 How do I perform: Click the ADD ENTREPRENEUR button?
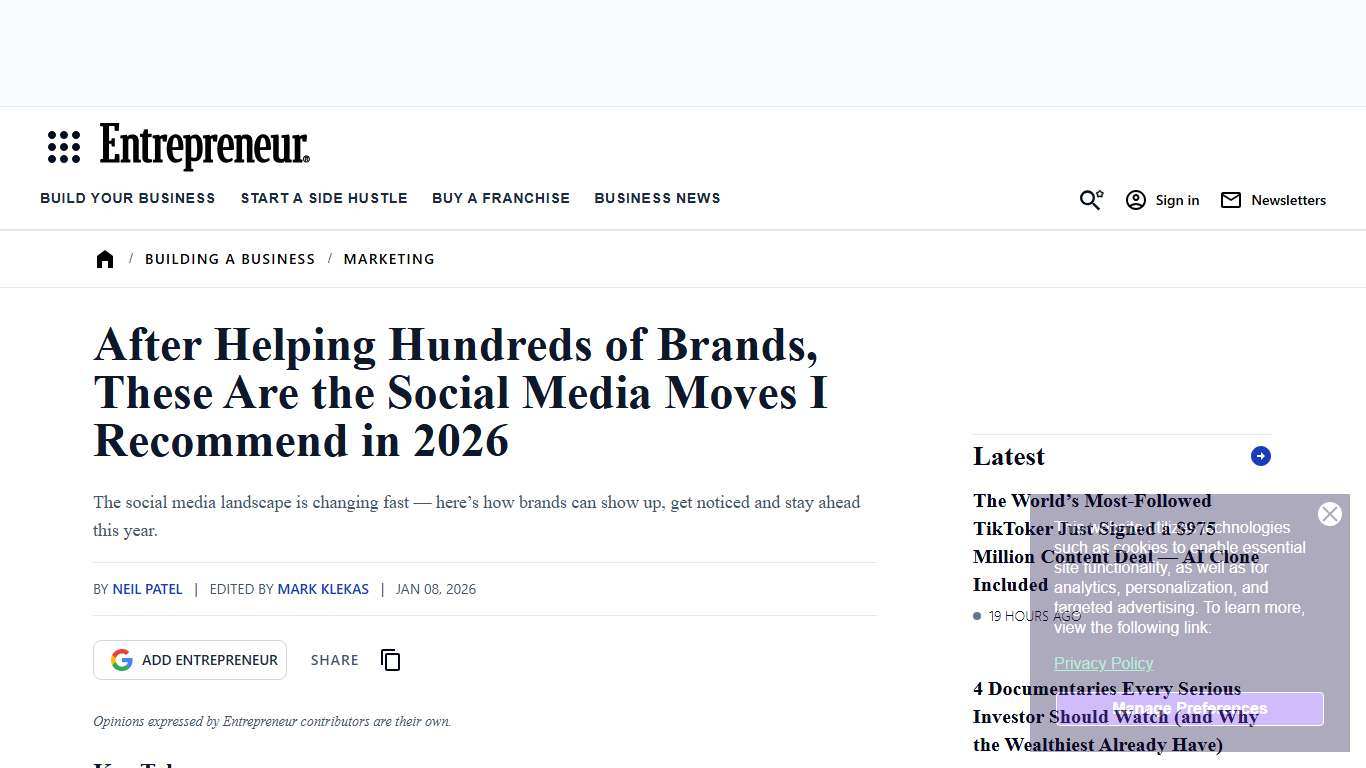pos(190,659)
